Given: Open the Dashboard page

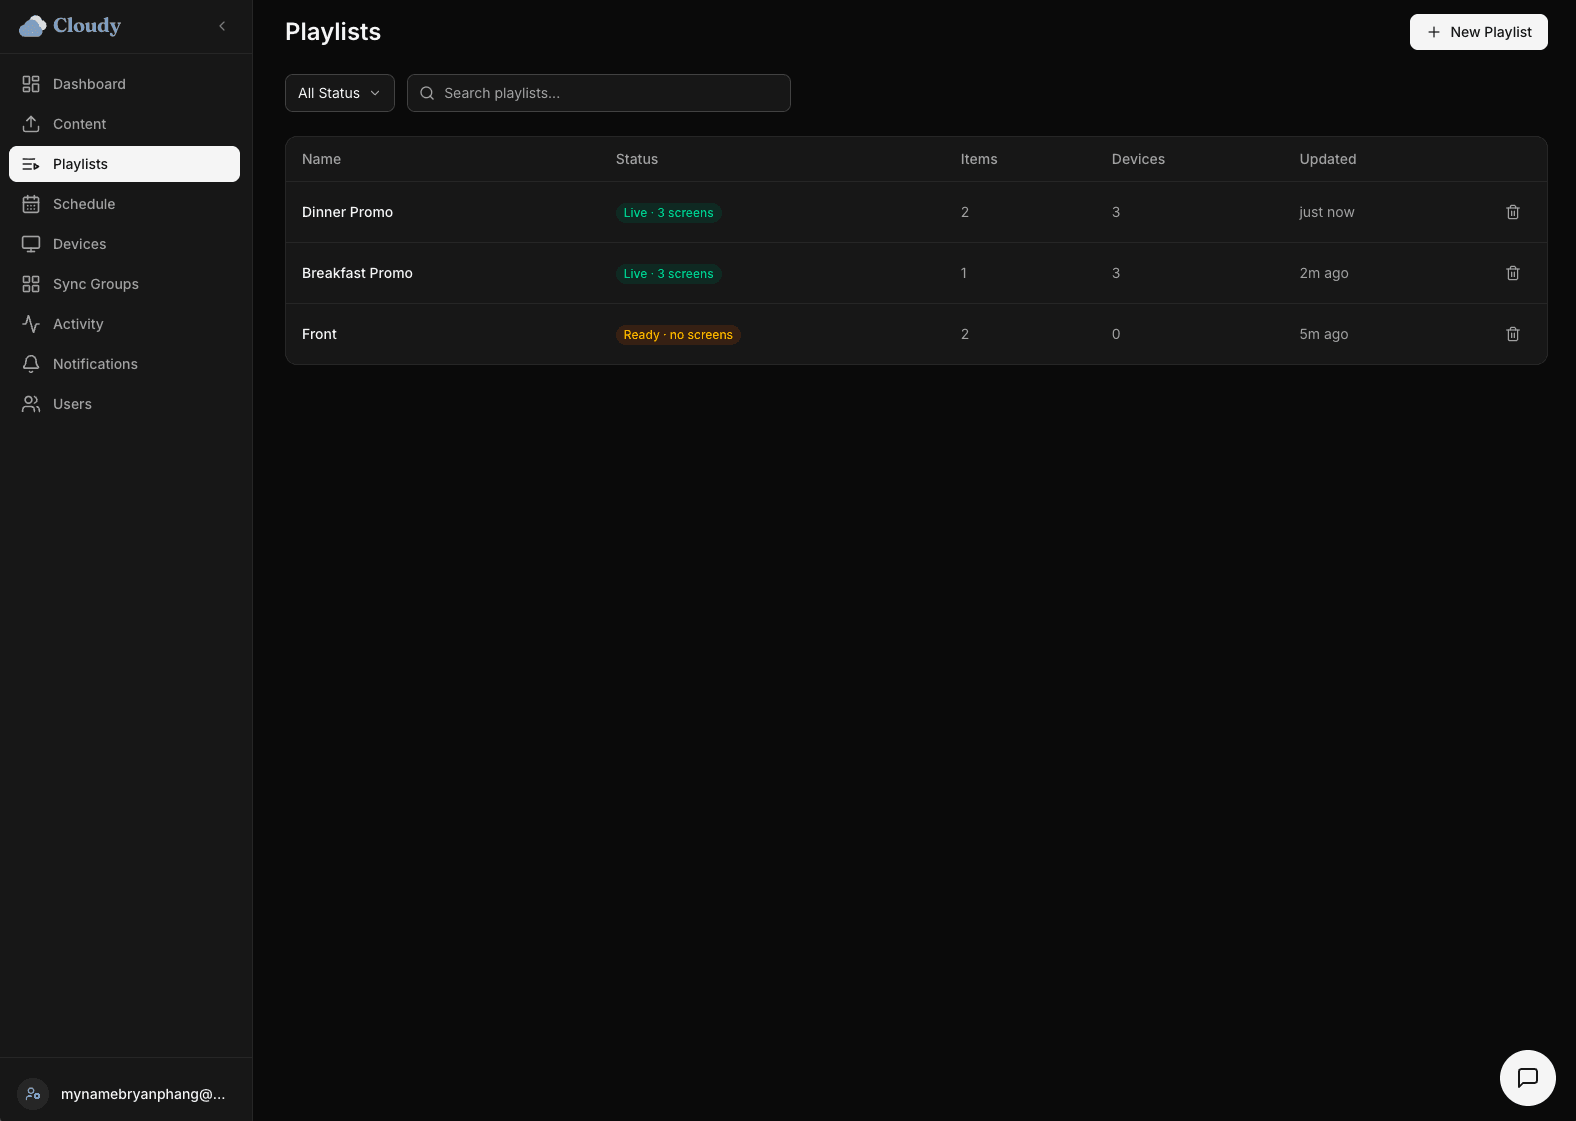Looking at the screenshot, I should tap(124, 84).
